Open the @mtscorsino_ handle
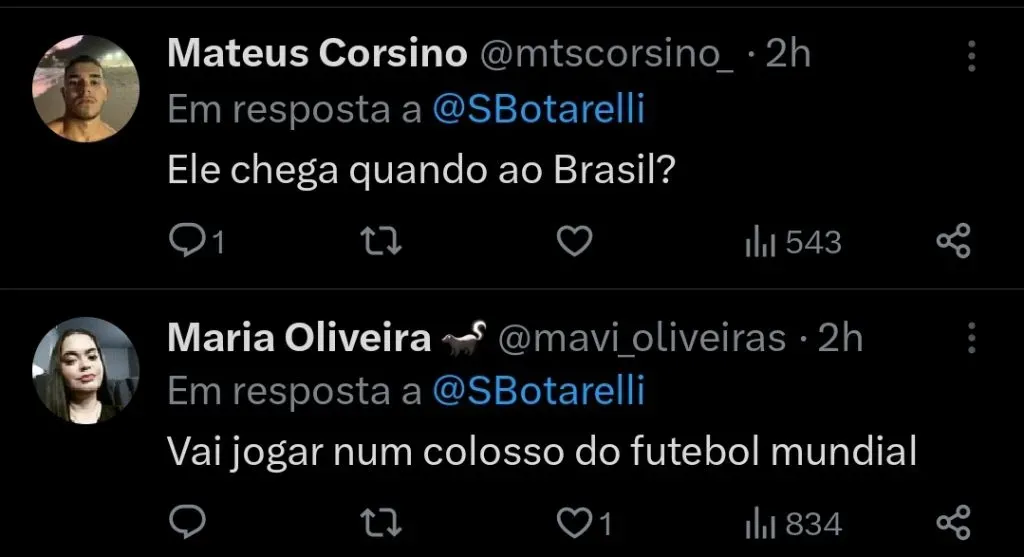The image size is (1024, 557). [x=608, y=54]
